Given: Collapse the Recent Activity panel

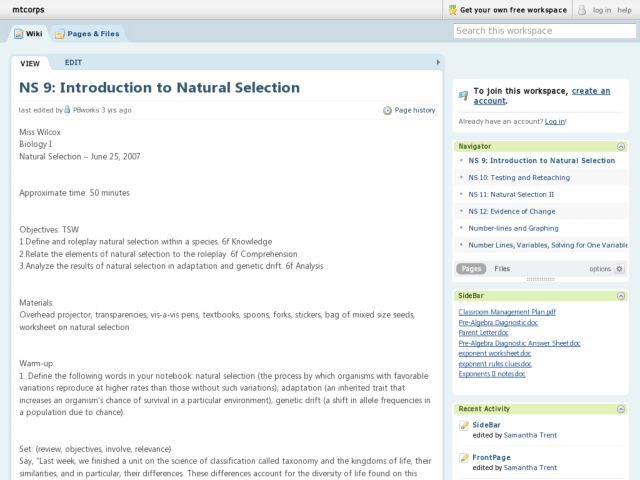Looking at the screenshot, I should click(621, 409).
